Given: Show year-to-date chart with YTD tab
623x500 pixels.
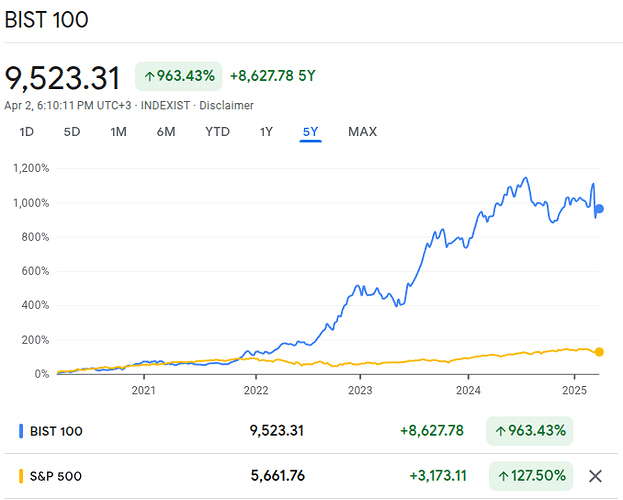Looking at the screenshot, I should pyautogui.click(x=217, y=132).
